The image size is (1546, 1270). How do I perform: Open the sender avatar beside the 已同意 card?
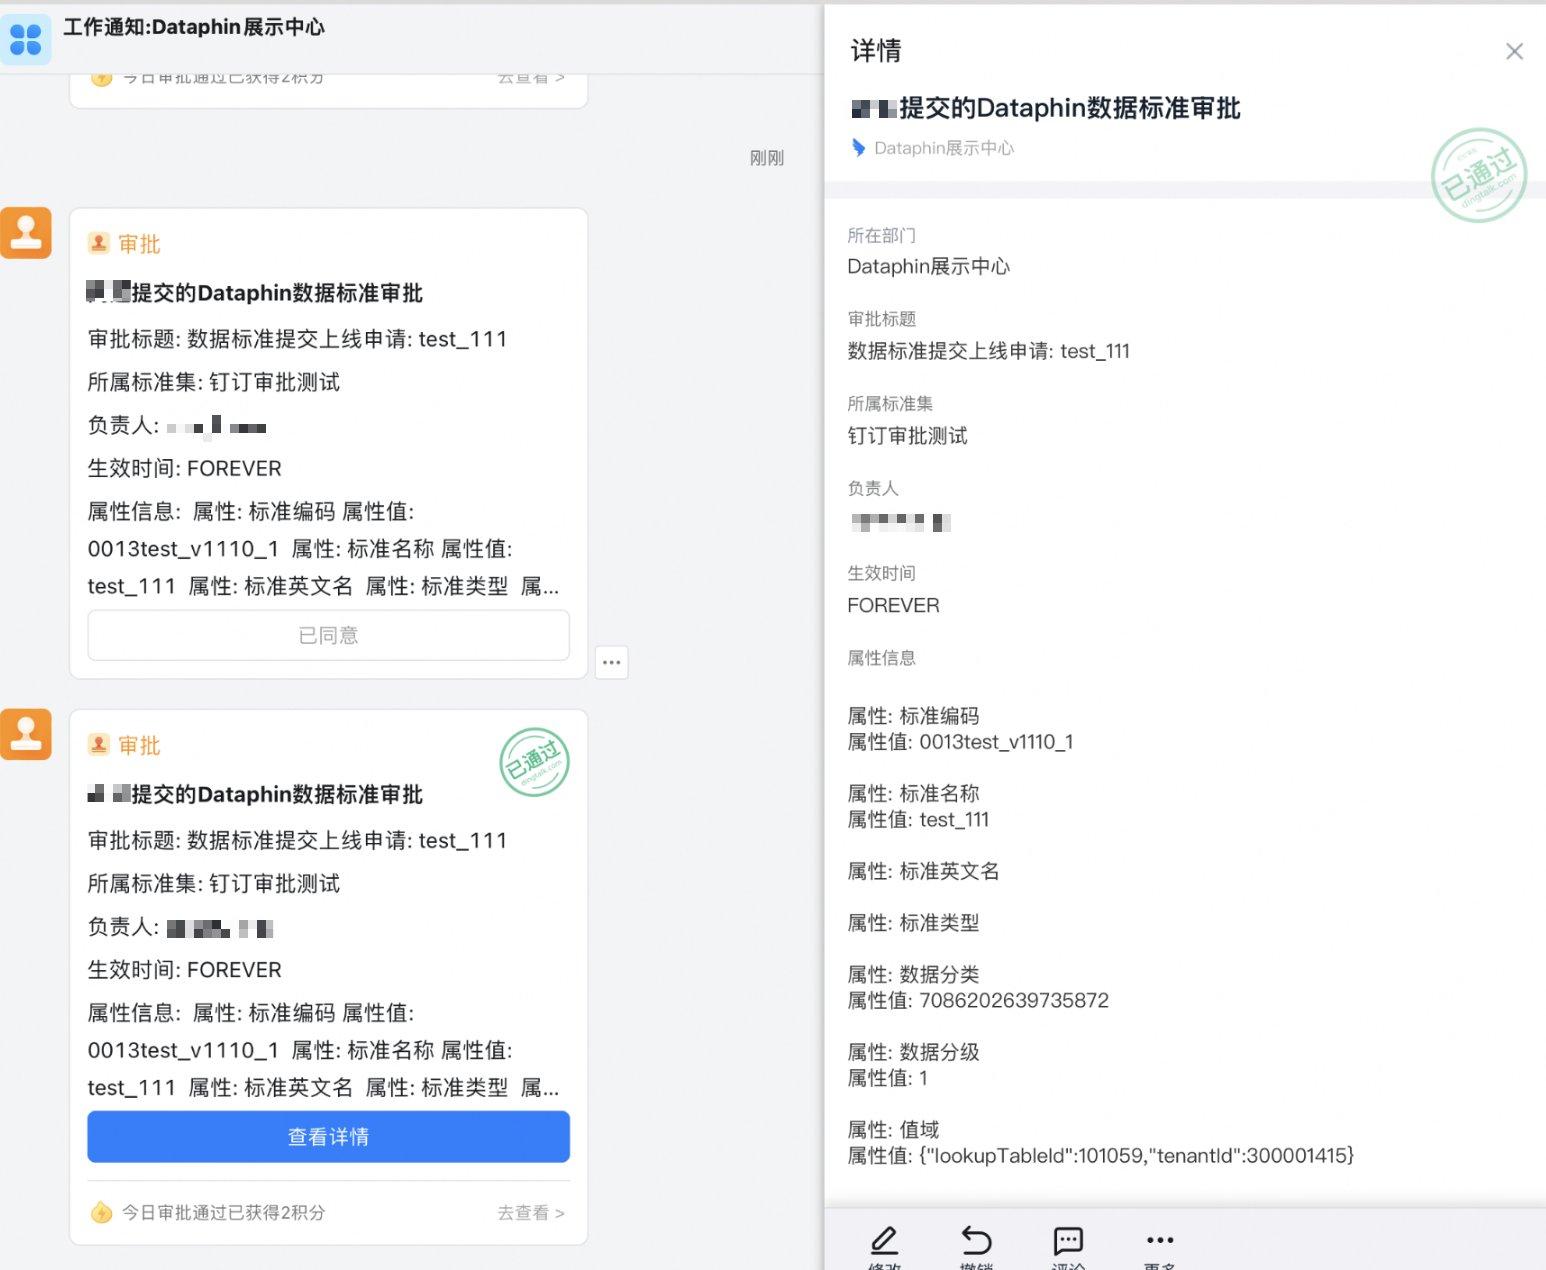click(x=25, y=233)
